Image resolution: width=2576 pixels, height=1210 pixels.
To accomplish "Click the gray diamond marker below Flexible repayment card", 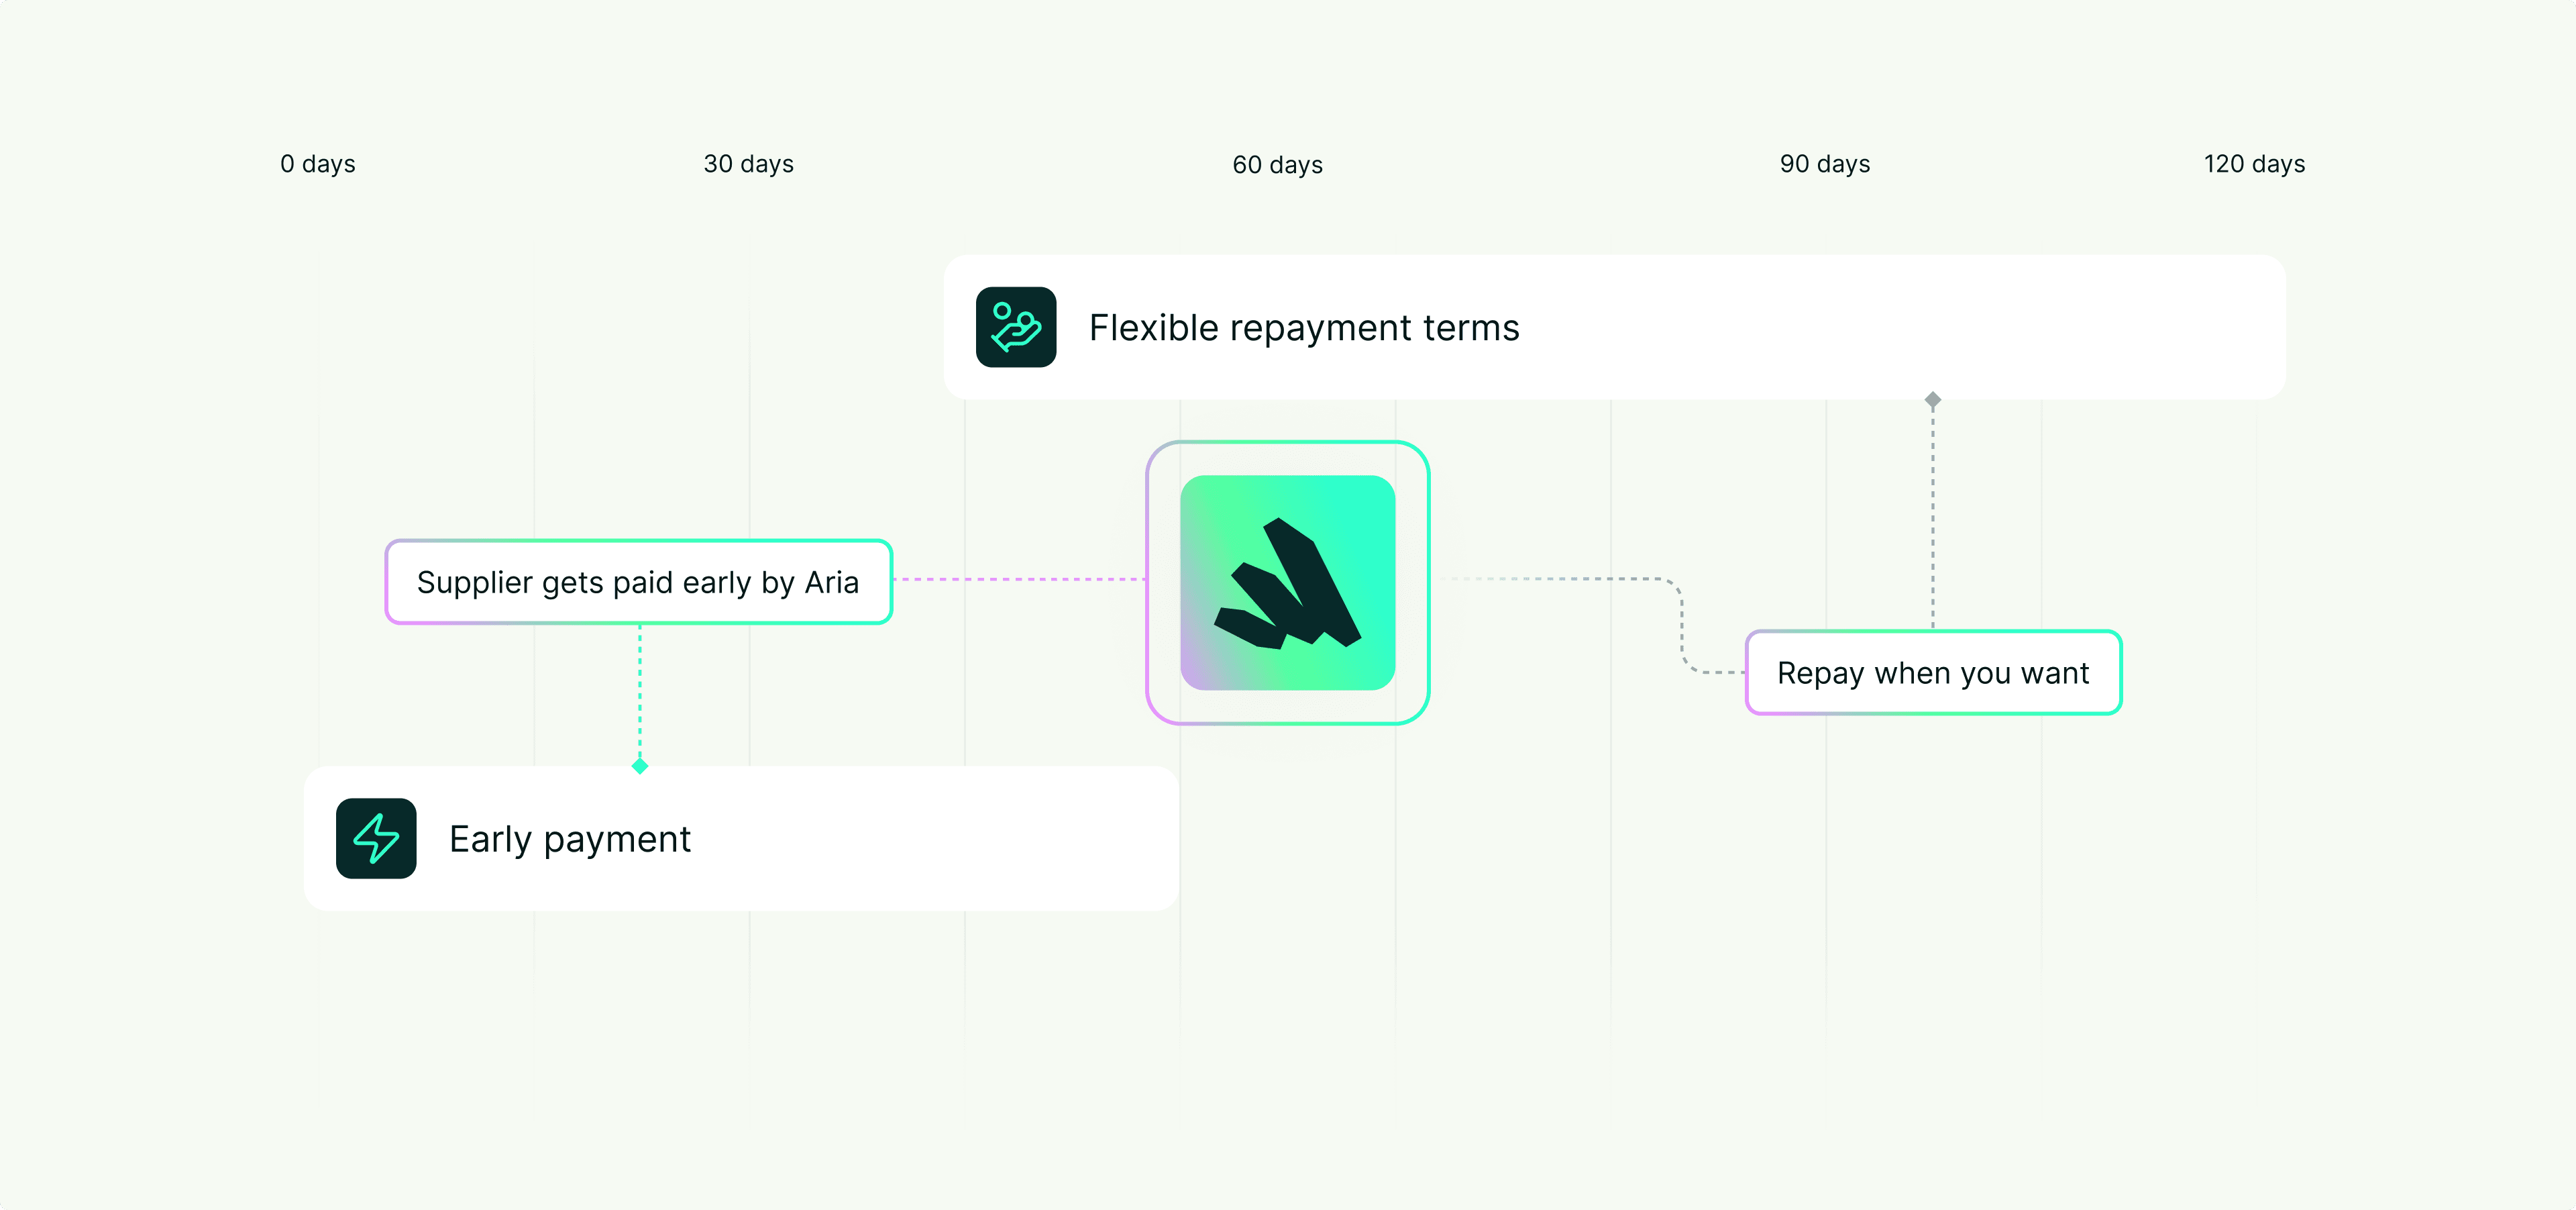I will point(1933,400).
